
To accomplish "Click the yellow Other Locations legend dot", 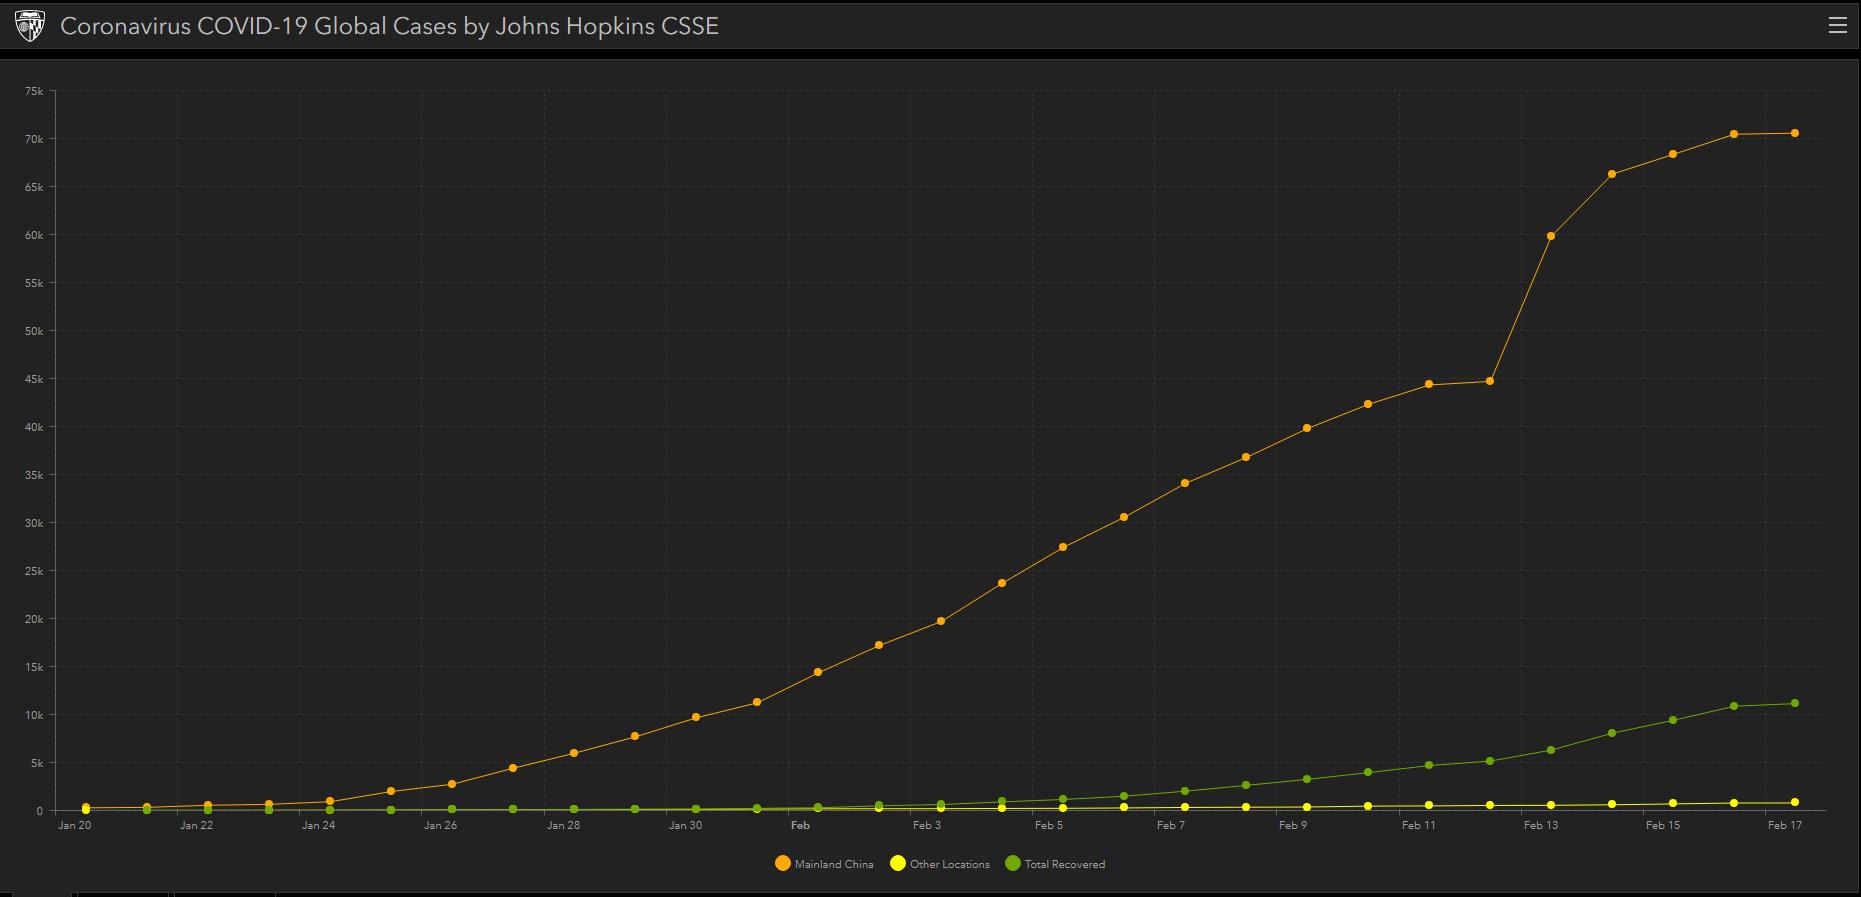I will [x=898, y=864].
